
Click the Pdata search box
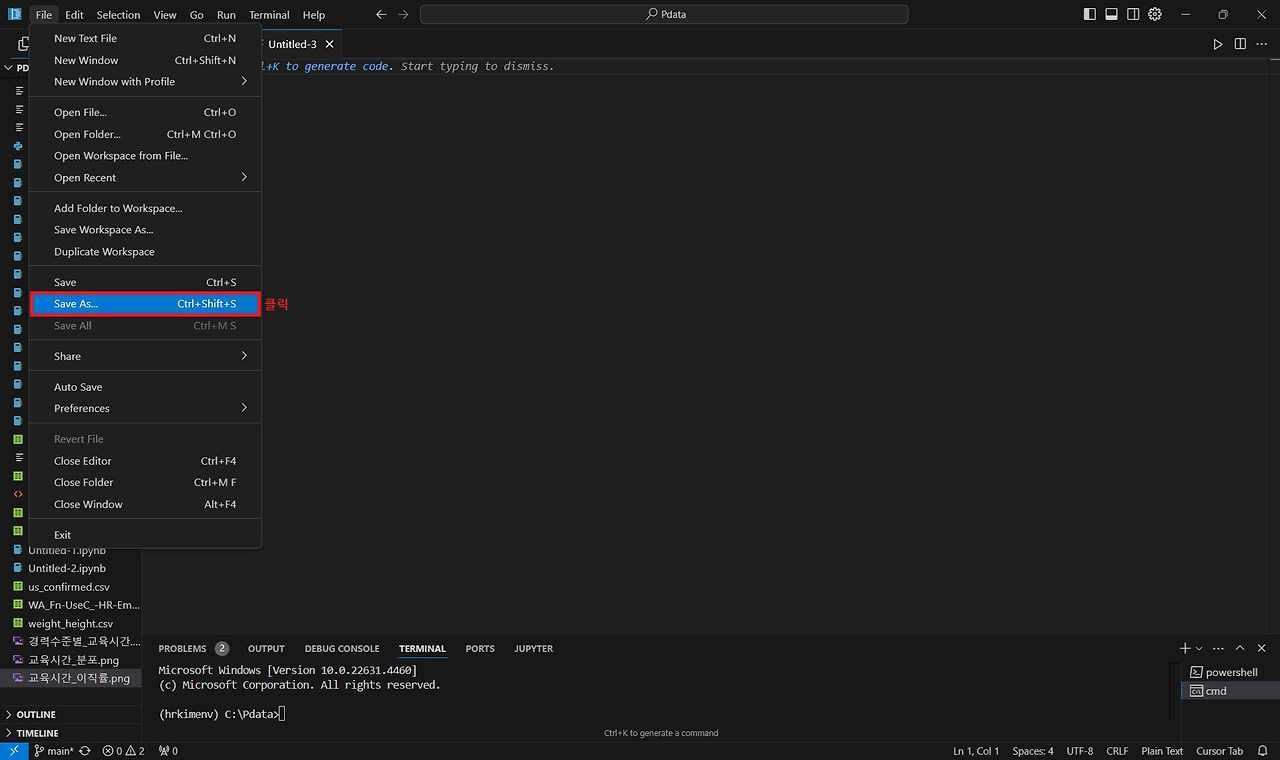(x=663, y=14)
